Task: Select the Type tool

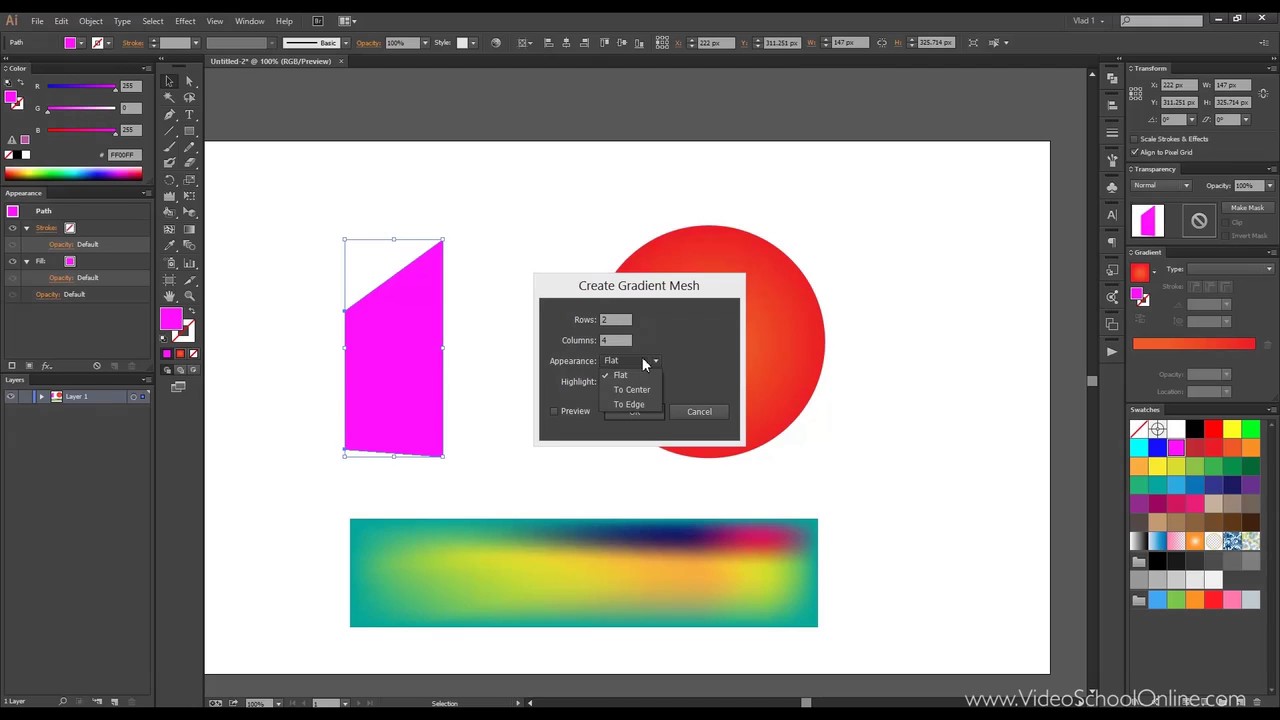Action: [189, 114]
